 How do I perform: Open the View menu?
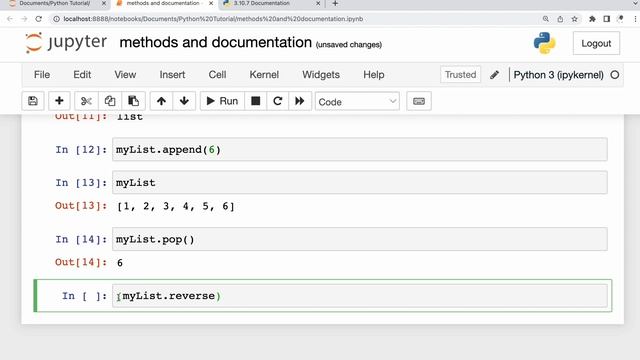point(125,75)
